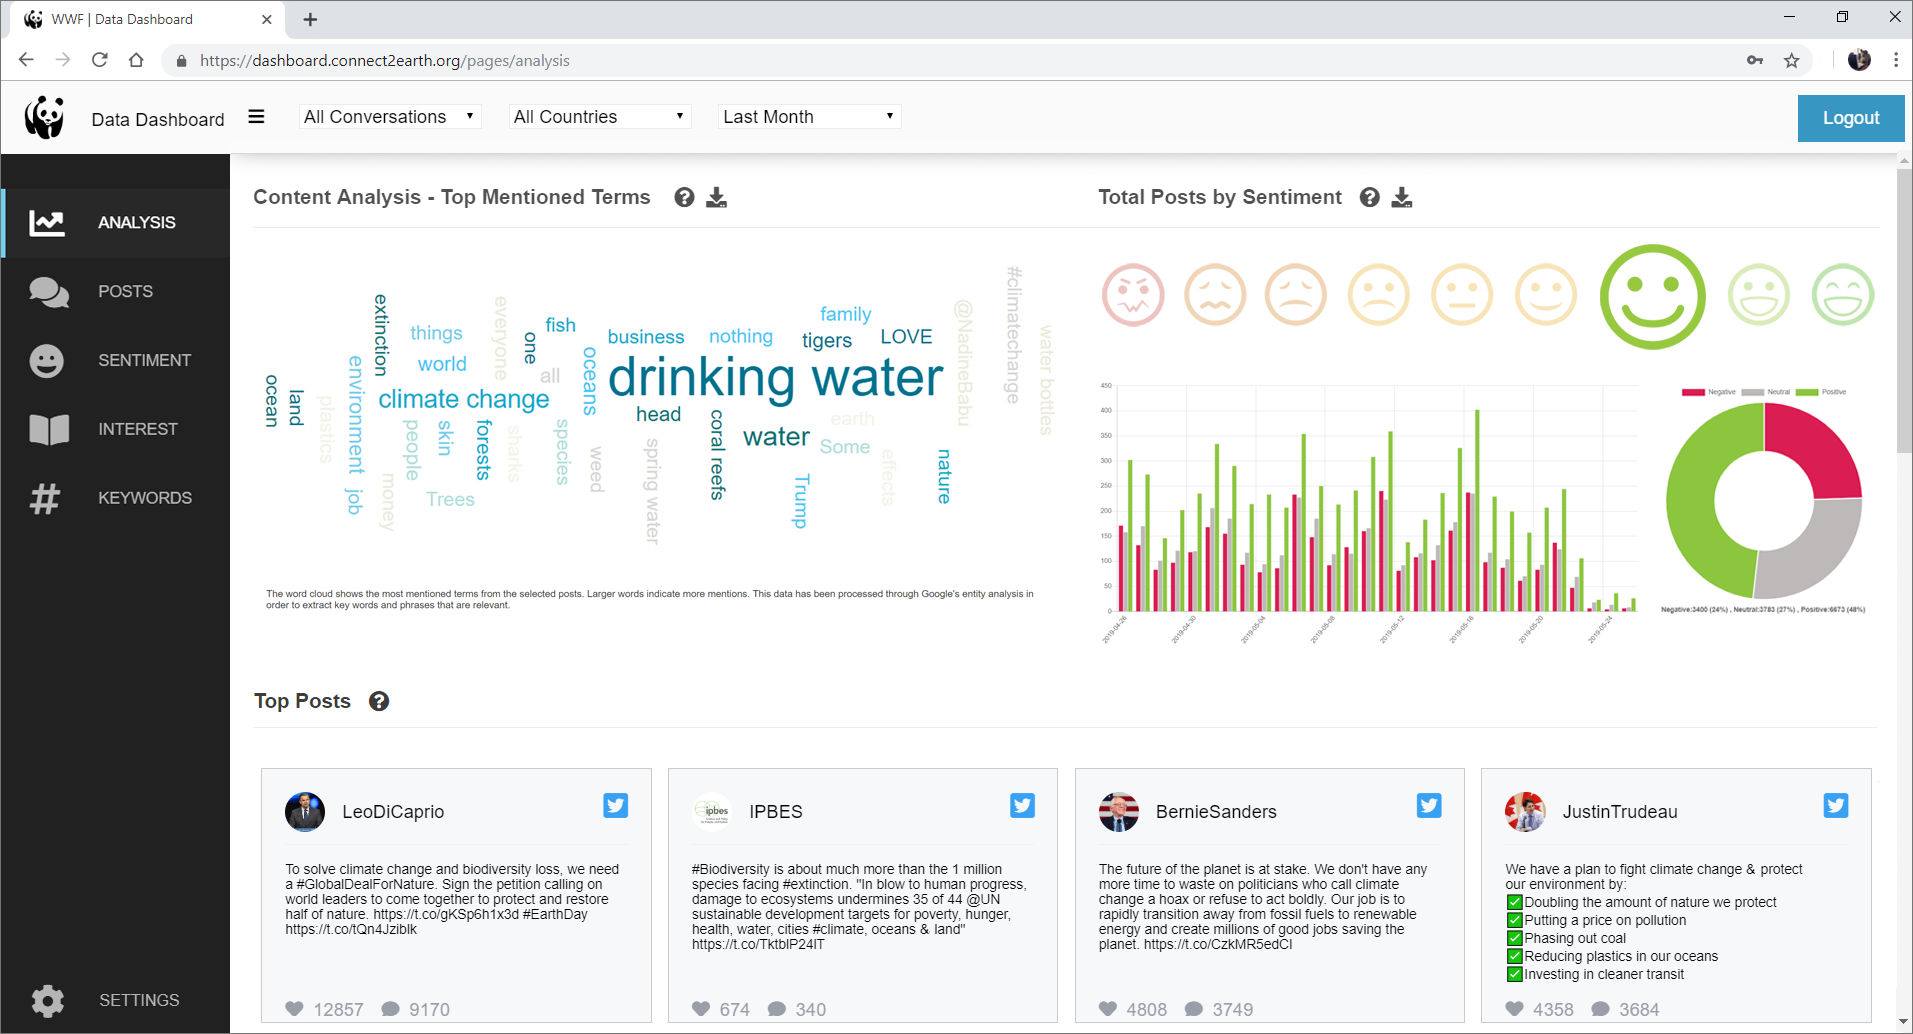Image resolution: width=1913 pixels, height=1034 pixels.
Task: Select the laughing green face at far right
Action: (x=1843, y=295)
